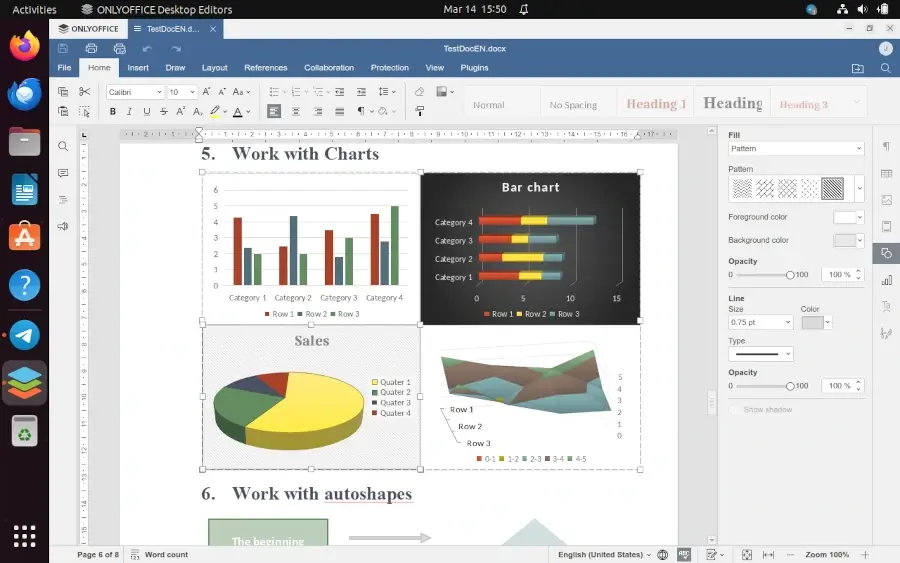Toggle bold formatting
This screenshot has height=563, width=900.
coord(113,112)
